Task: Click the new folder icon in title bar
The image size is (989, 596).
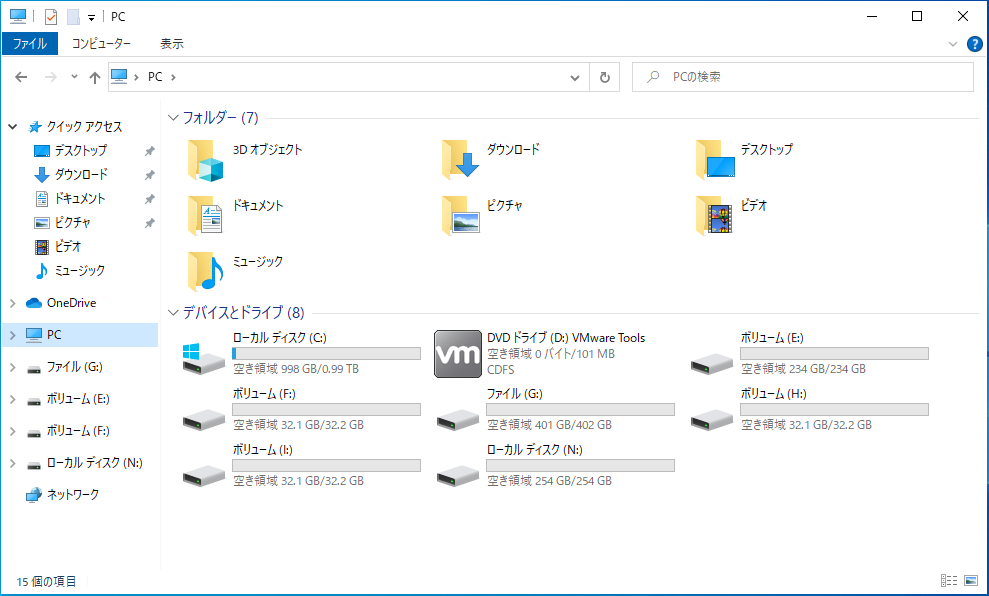Action: point(73,17)
